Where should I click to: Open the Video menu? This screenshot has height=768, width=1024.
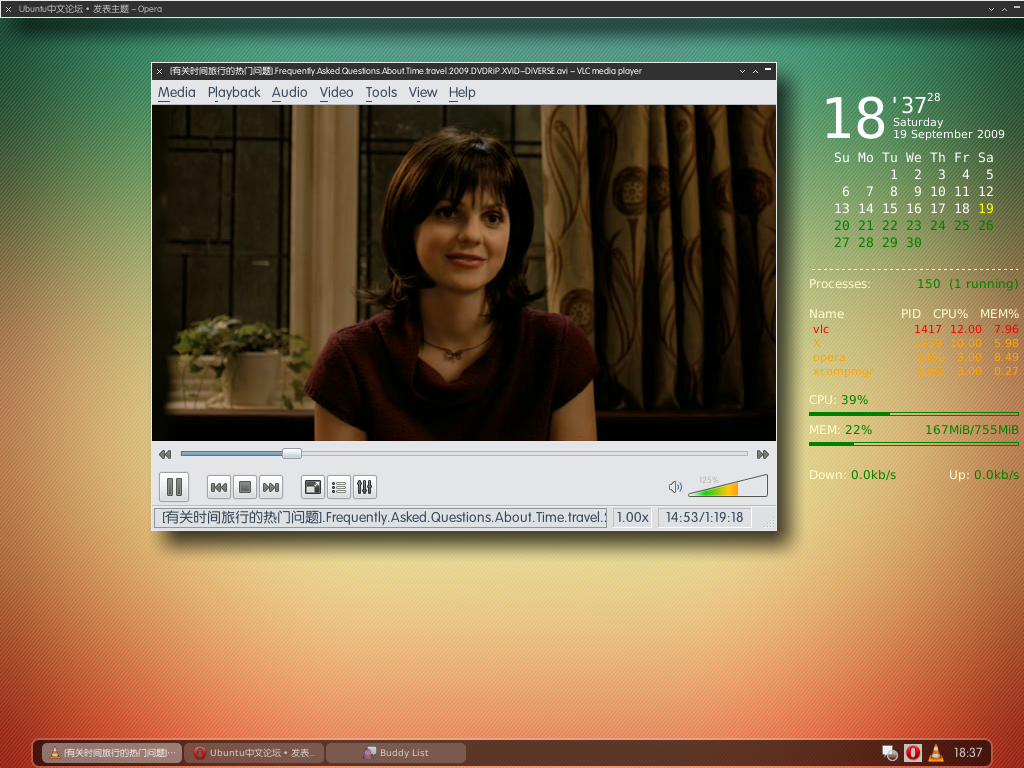[x=336, y=93]
